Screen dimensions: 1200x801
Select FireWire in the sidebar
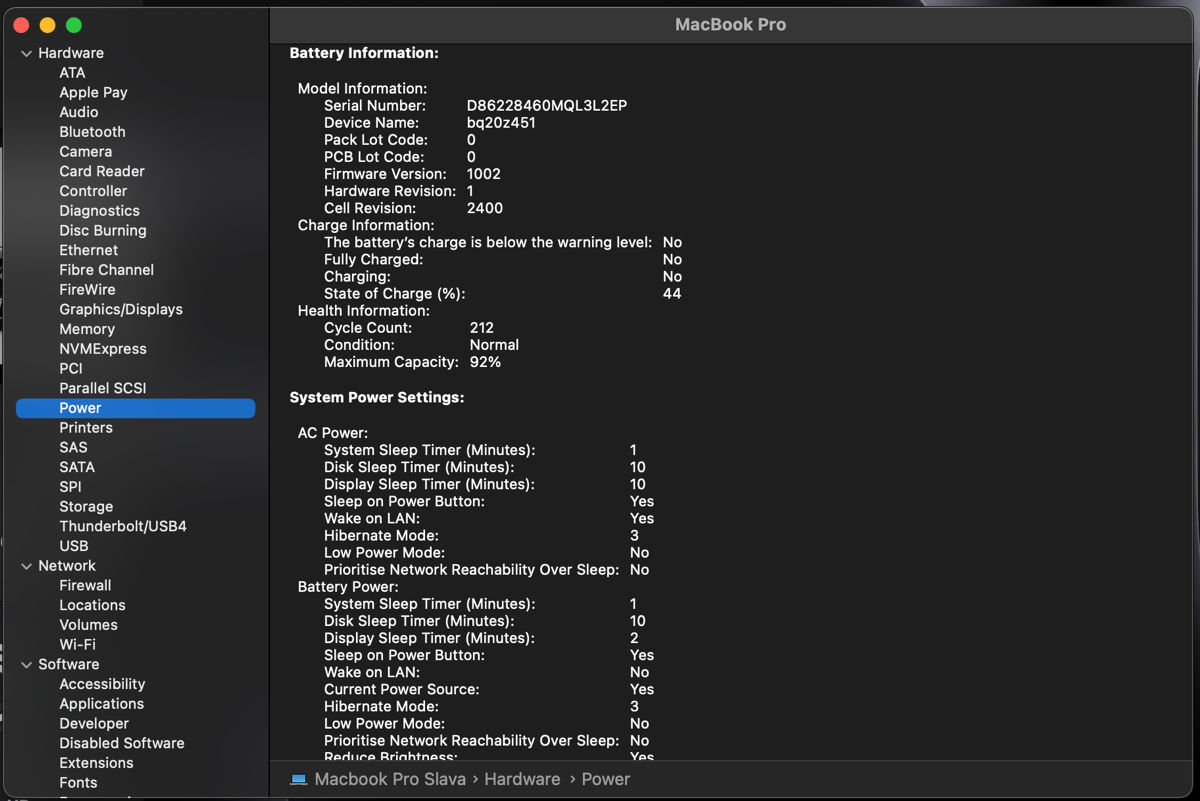tap(87, 289)
